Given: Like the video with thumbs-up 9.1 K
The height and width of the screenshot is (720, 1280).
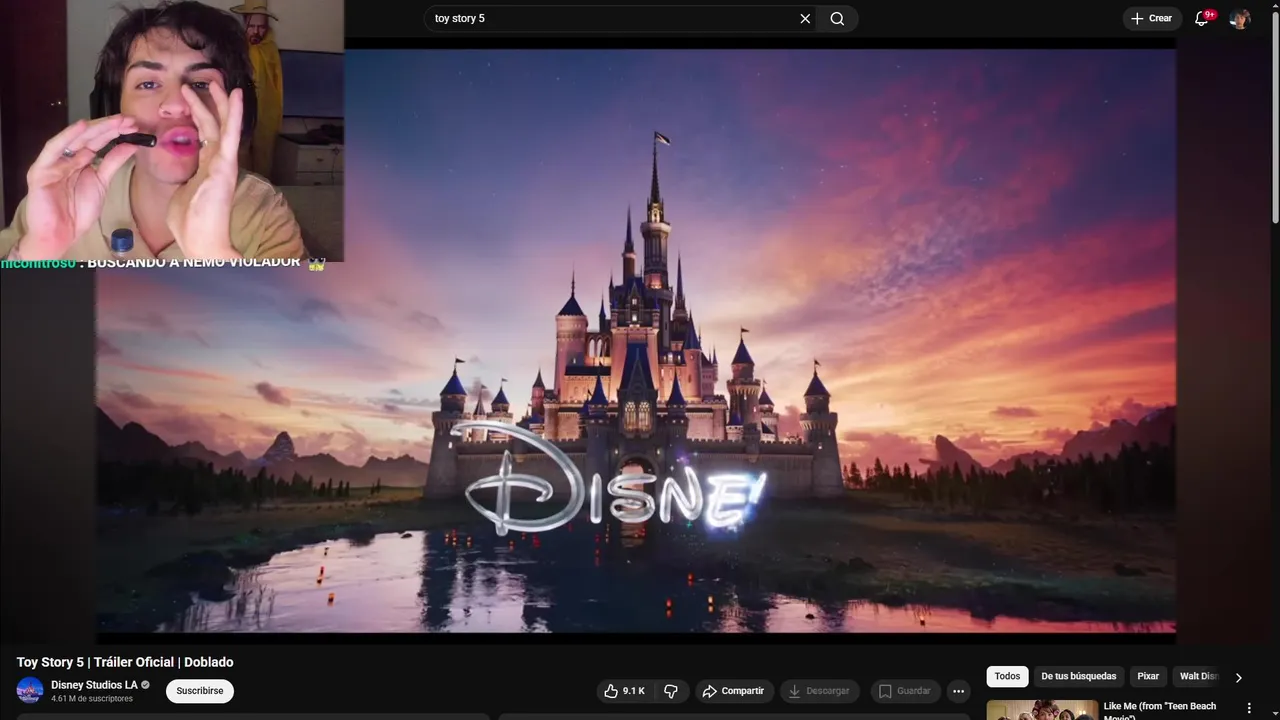Looking at the screenshot, I should coord(624,691).
